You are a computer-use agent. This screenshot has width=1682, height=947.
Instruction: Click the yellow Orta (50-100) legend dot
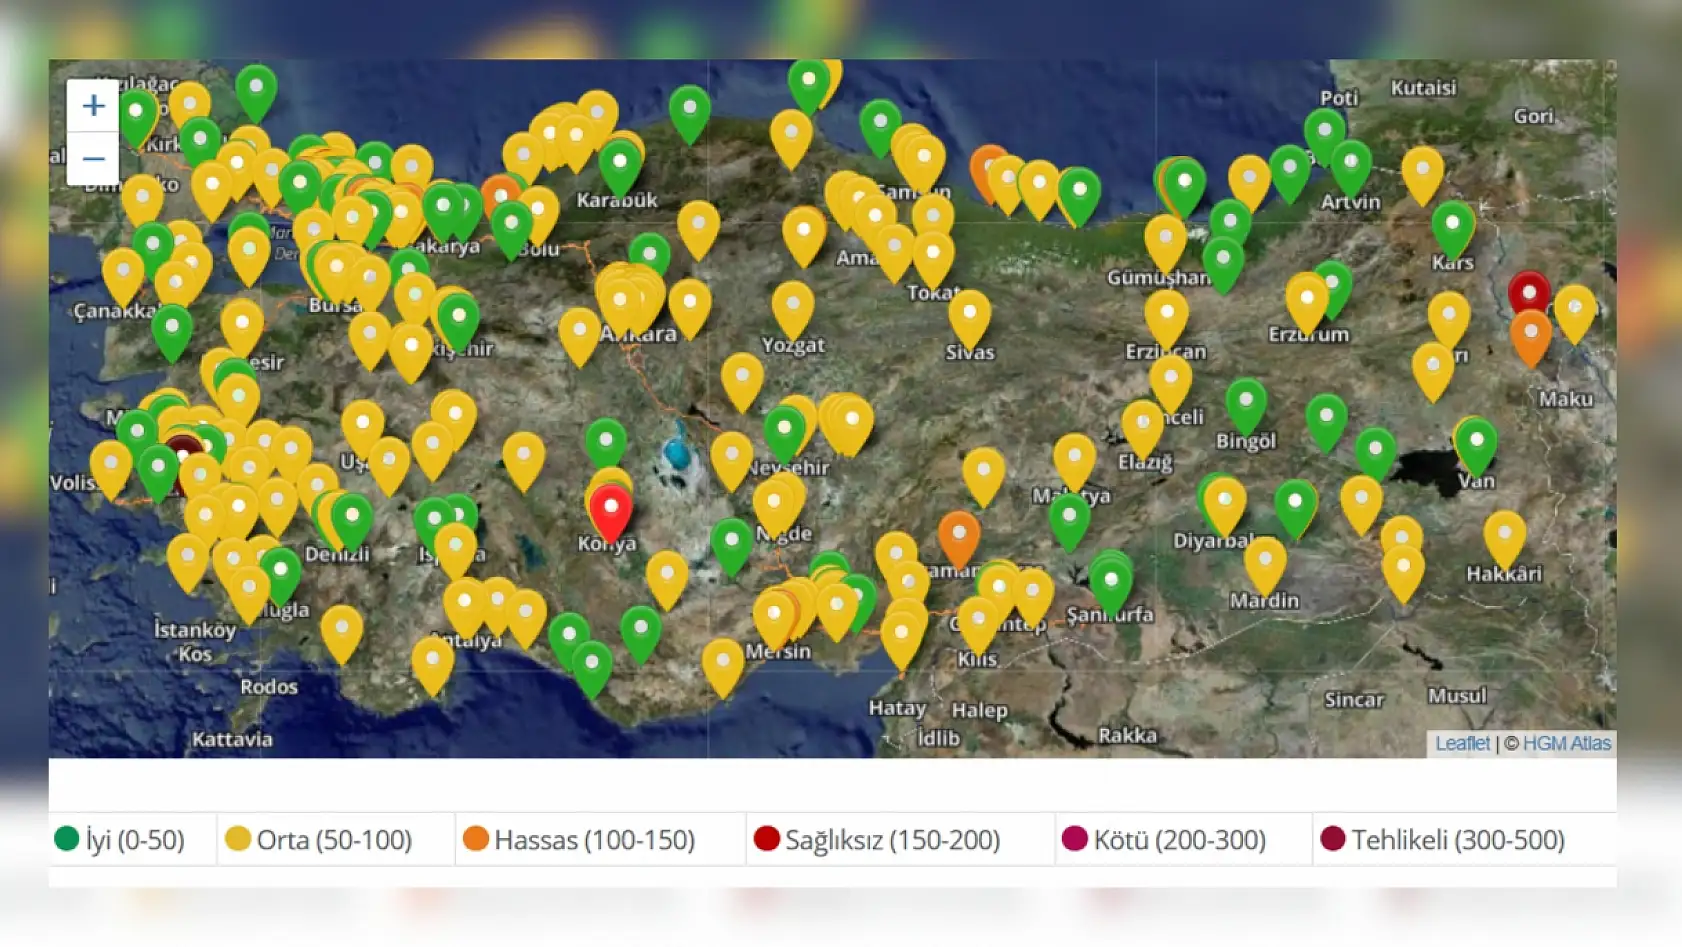238,839
